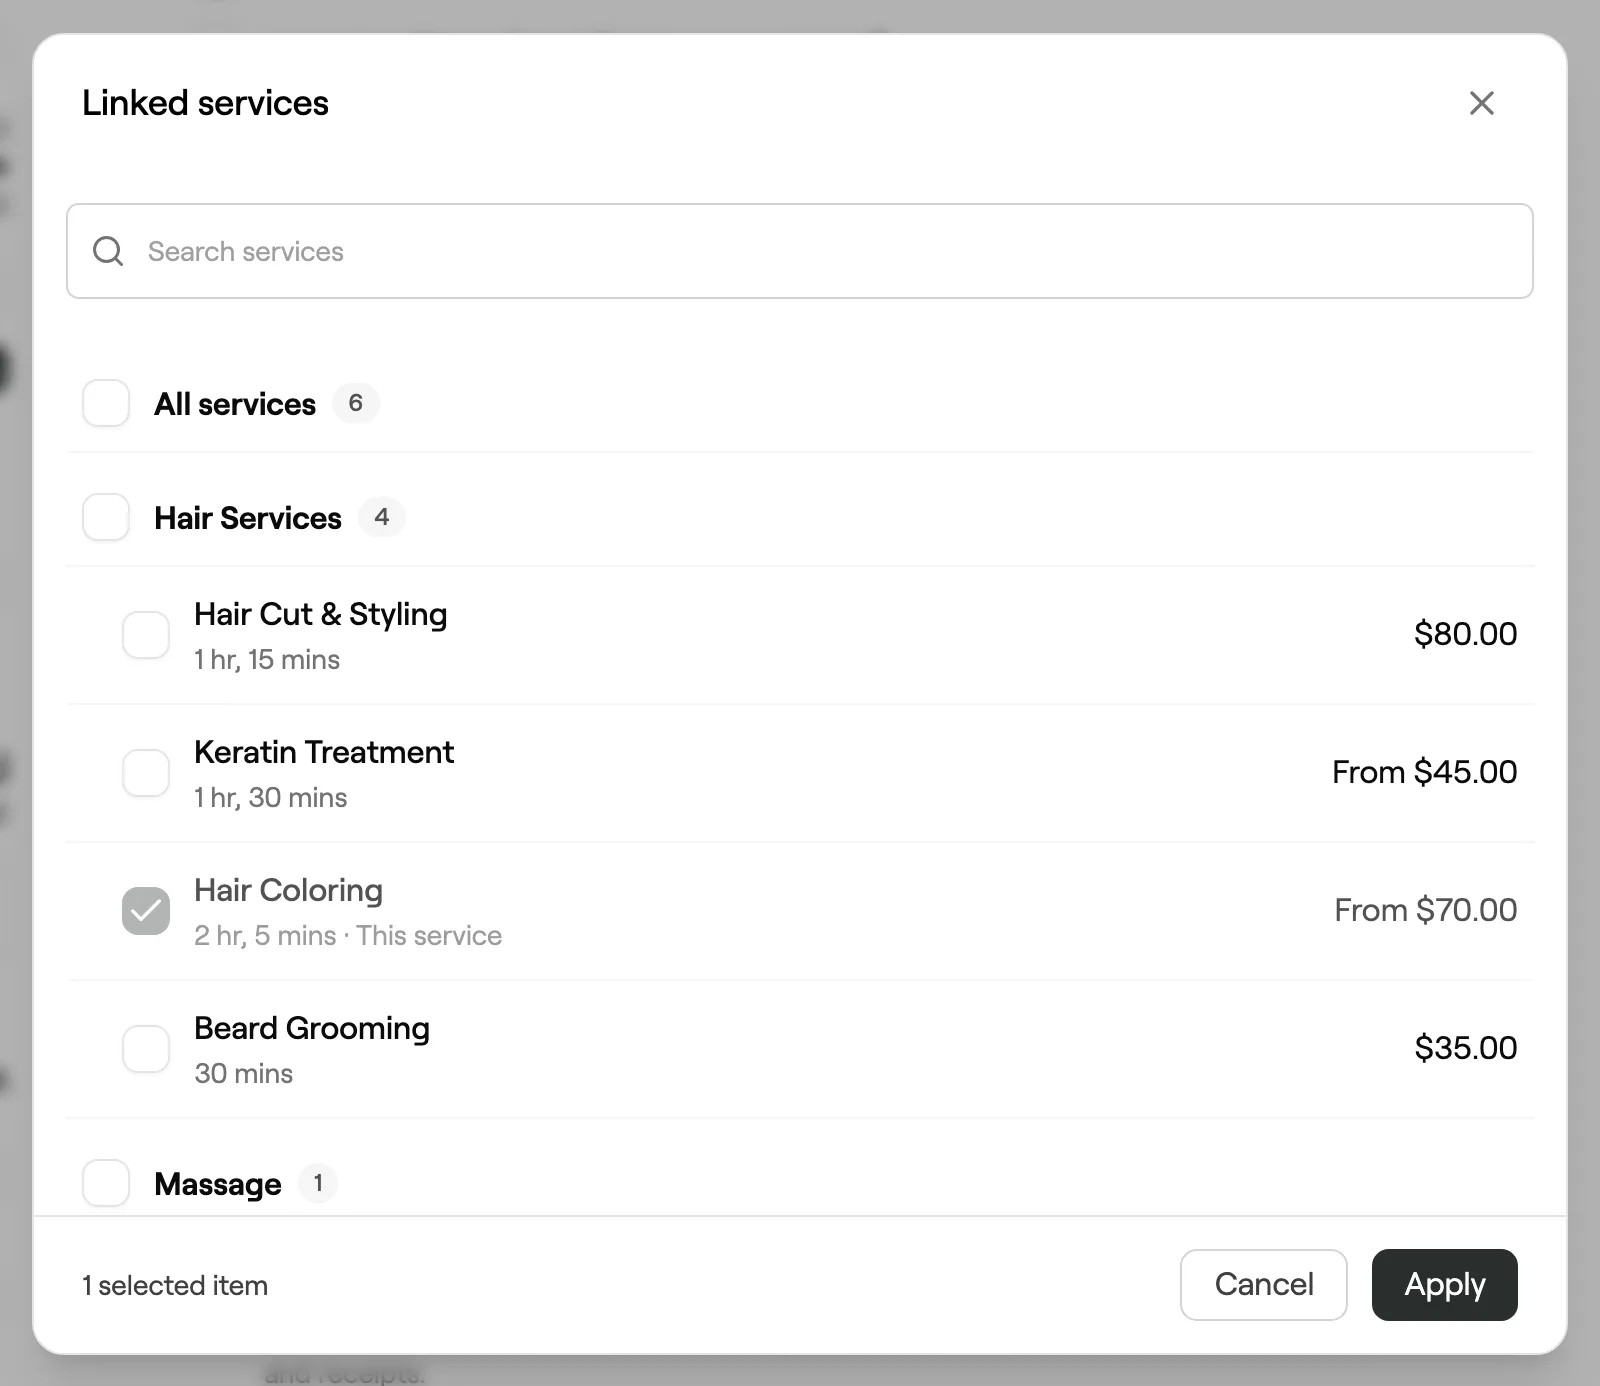Click the Hair Services group heading

(248, 518)
